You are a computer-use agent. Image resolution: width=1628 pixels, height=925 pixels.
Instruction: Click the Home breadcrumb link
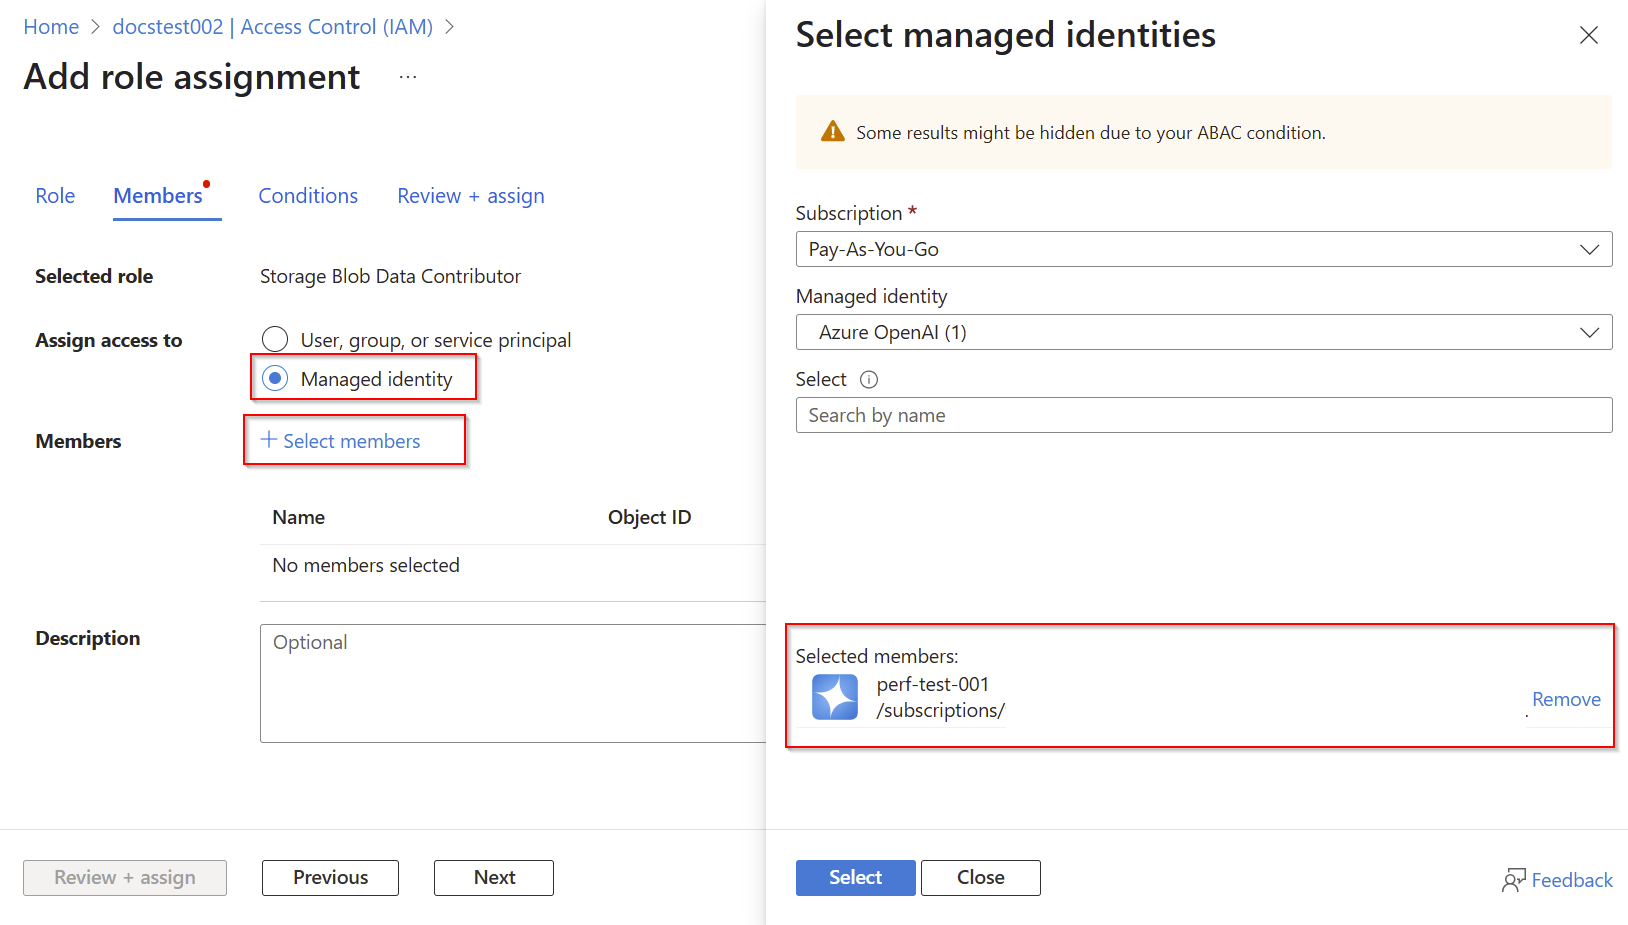51,27
